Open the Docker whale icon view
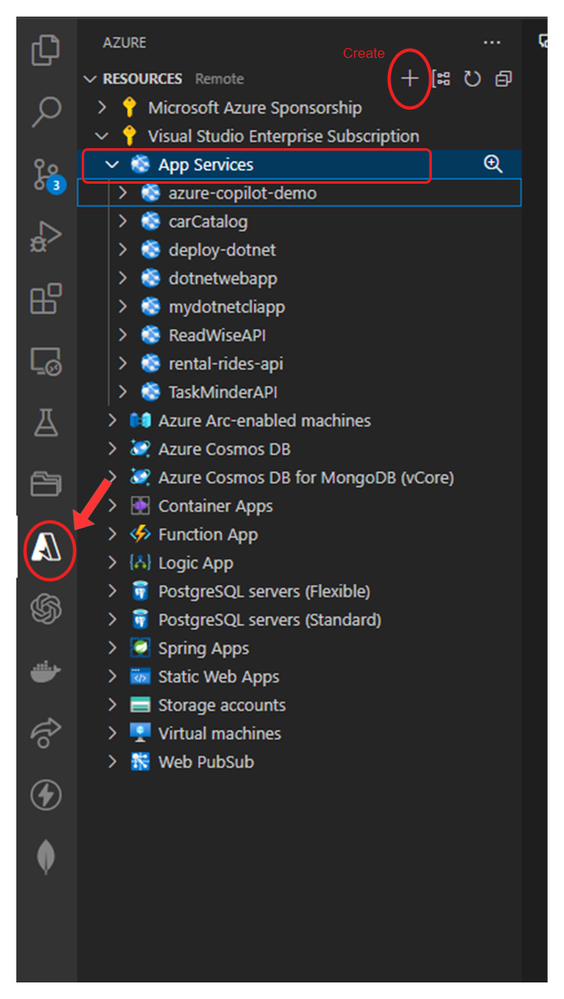The image size is (564, 999). click(46, 671)
